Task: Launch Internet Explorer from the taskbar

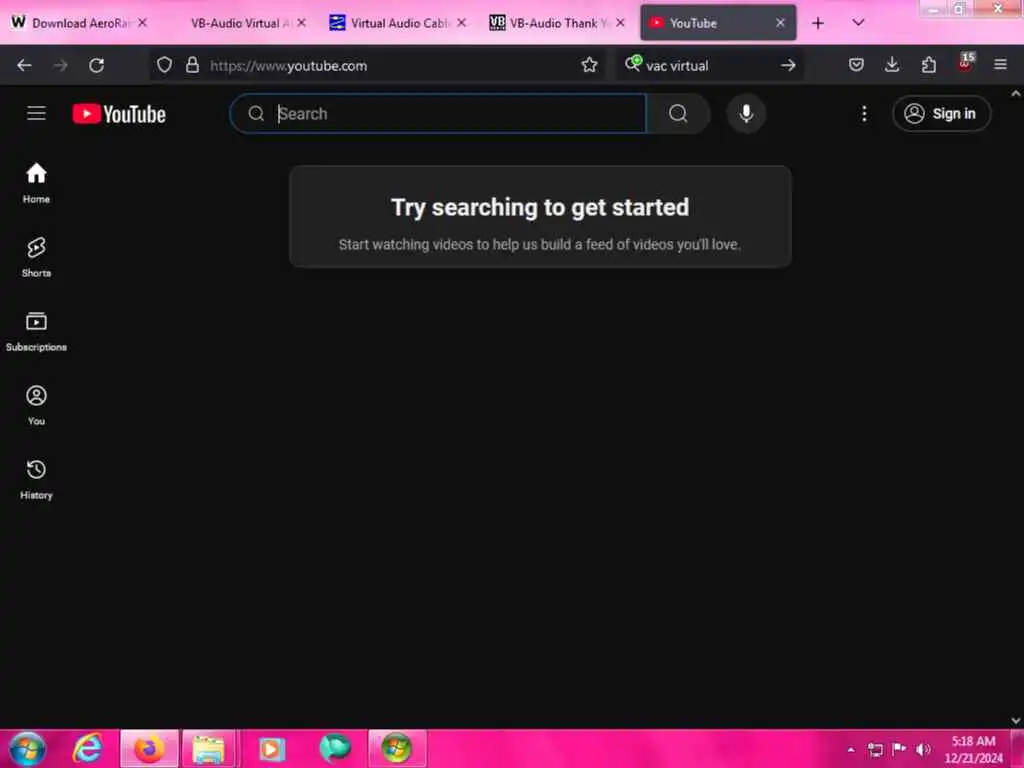Action: click(x=88, y=748)
